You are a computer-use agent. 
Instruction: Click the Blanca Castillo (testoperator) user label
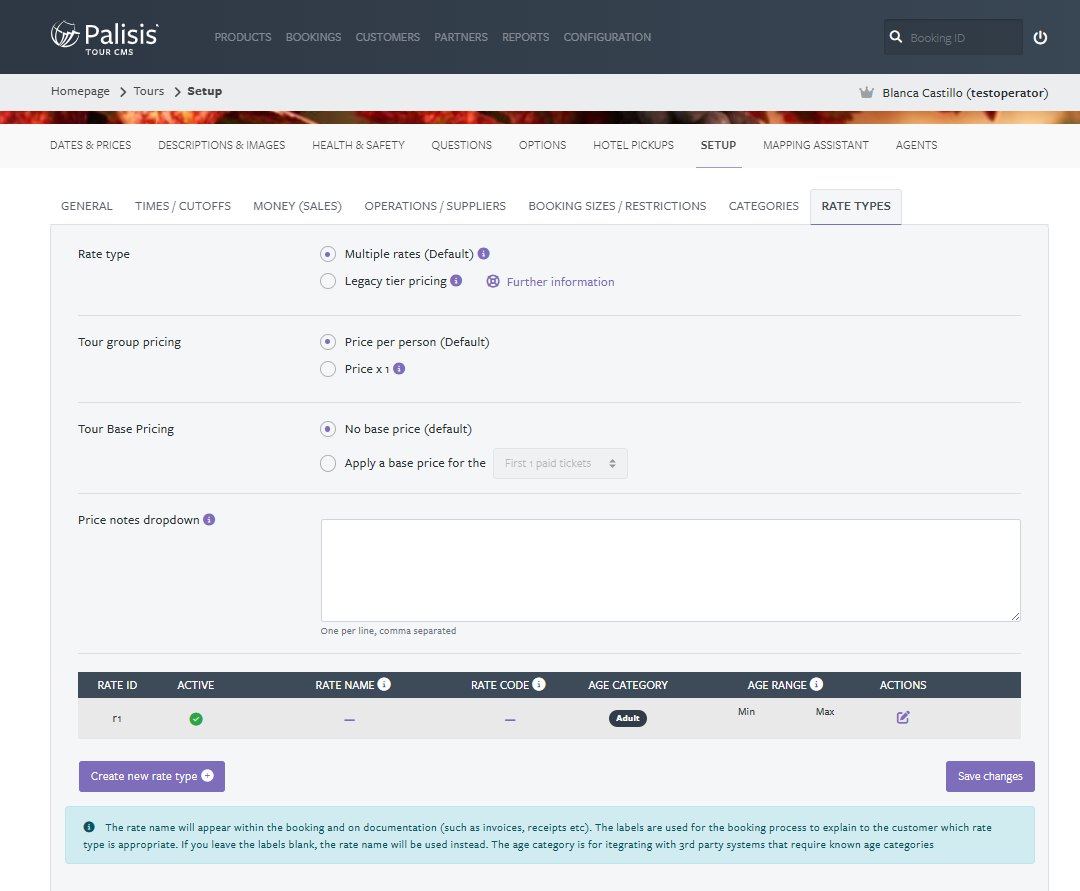pos(965,92)
